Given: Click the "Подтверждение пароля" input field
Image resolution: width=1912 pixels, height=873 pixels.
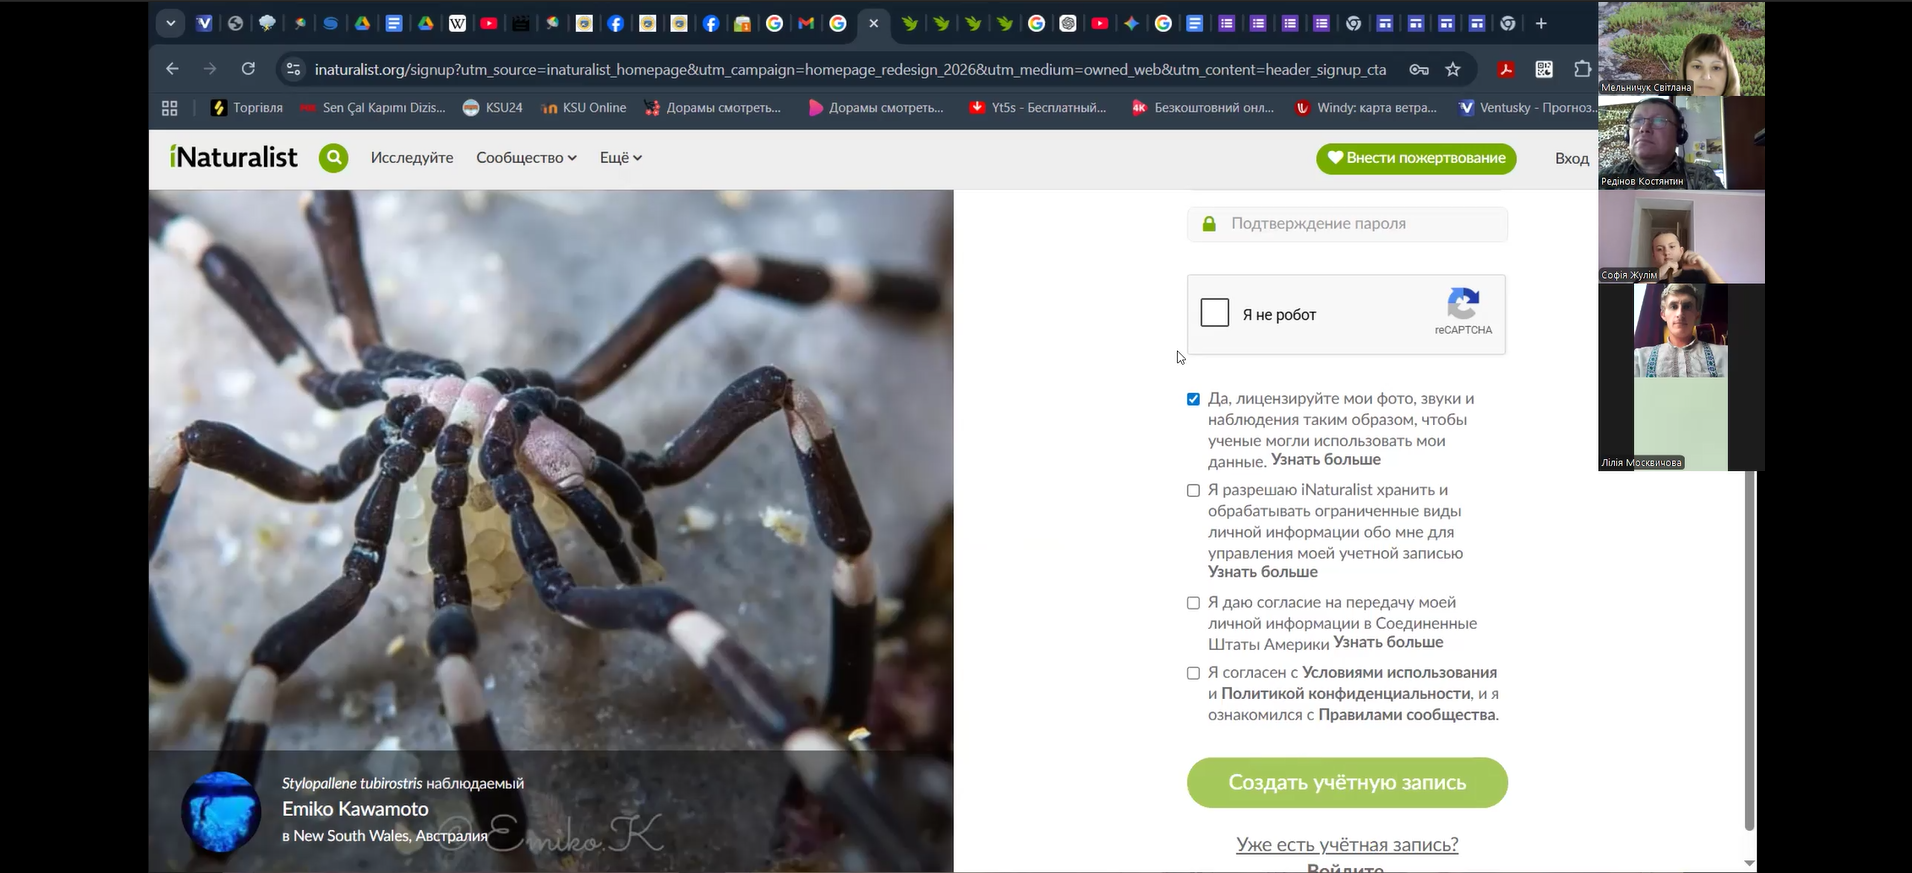Looking at the screenshot, I should (1360, 224).
